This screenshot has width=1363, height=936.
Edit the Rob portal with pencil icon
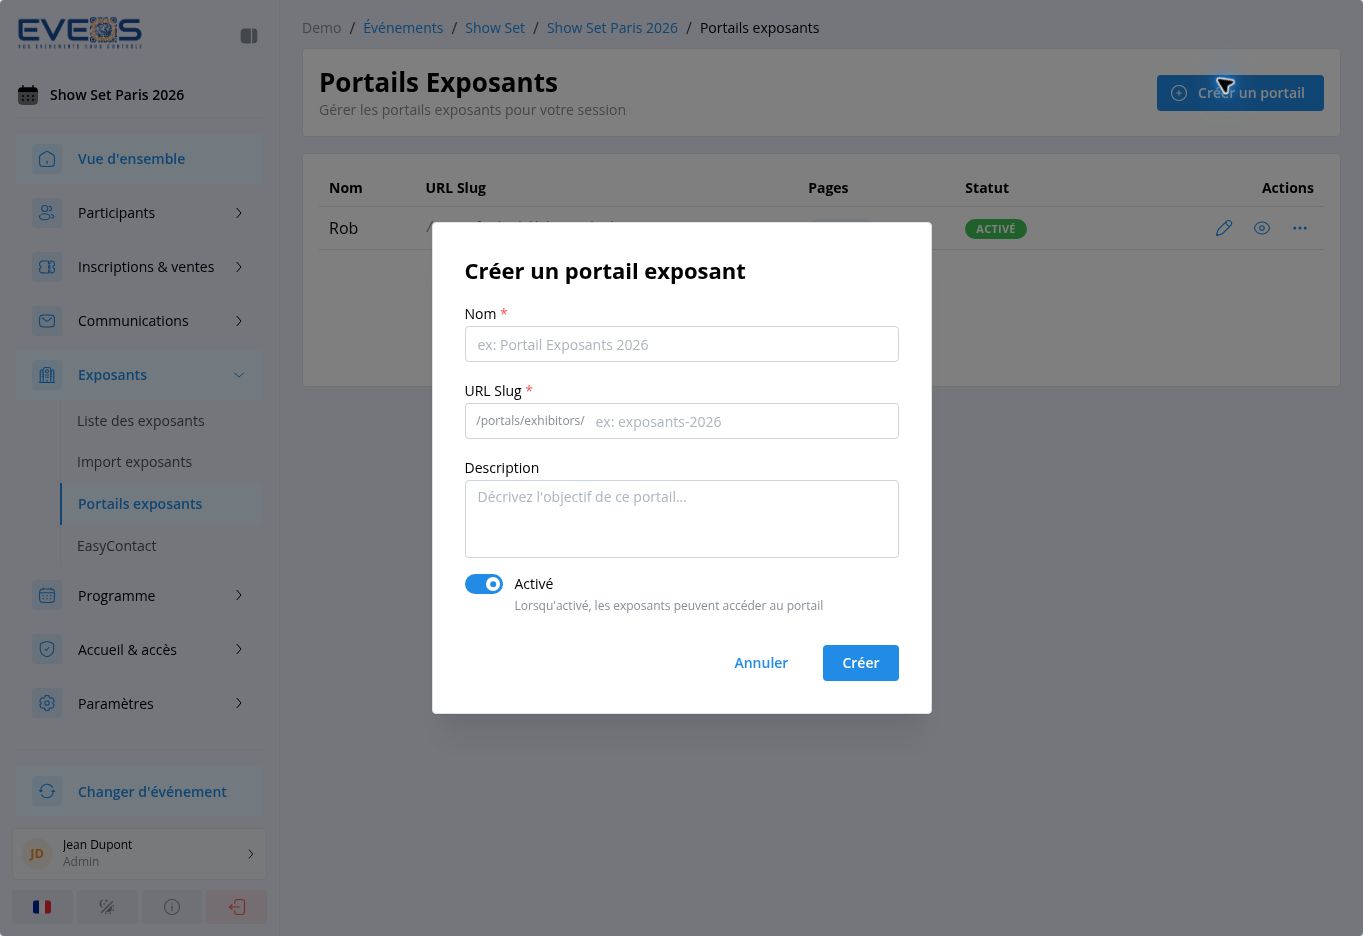pos(1224,228)
